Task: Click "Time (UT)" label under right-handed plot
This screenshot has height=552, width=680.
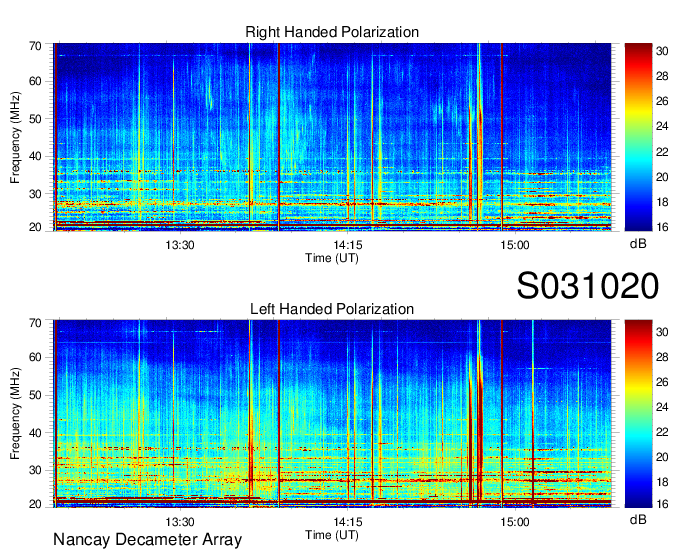Action: tap(332, 258)
